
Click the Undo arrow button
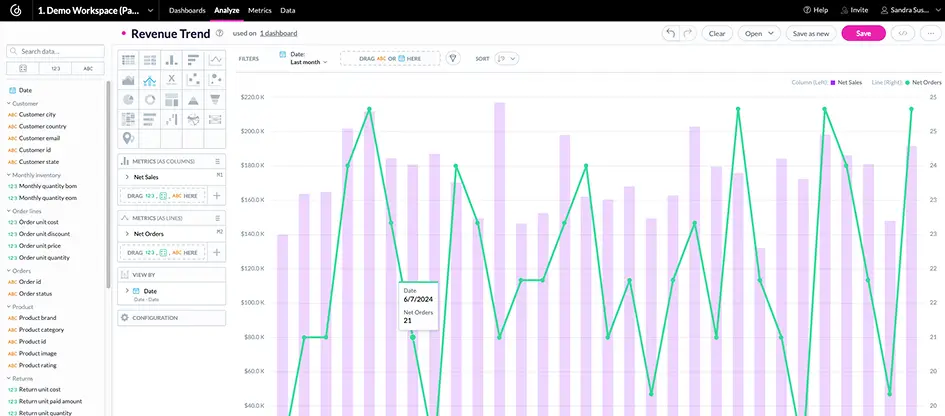pyautogui.click(x=670, y=34)
